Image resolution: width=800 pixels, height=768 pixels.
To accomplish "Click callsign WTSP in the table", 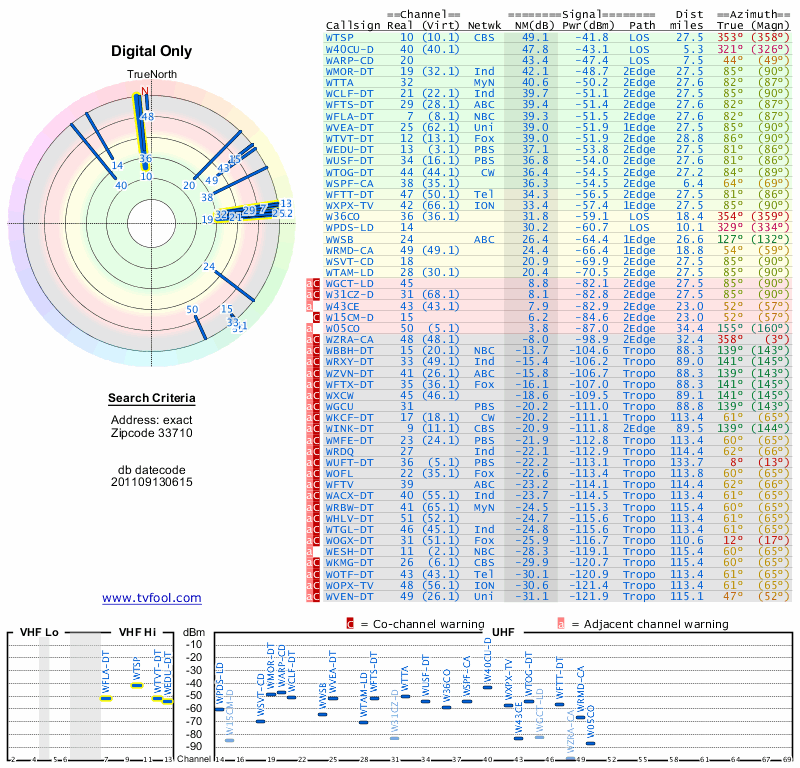I will tap(339, 37).
